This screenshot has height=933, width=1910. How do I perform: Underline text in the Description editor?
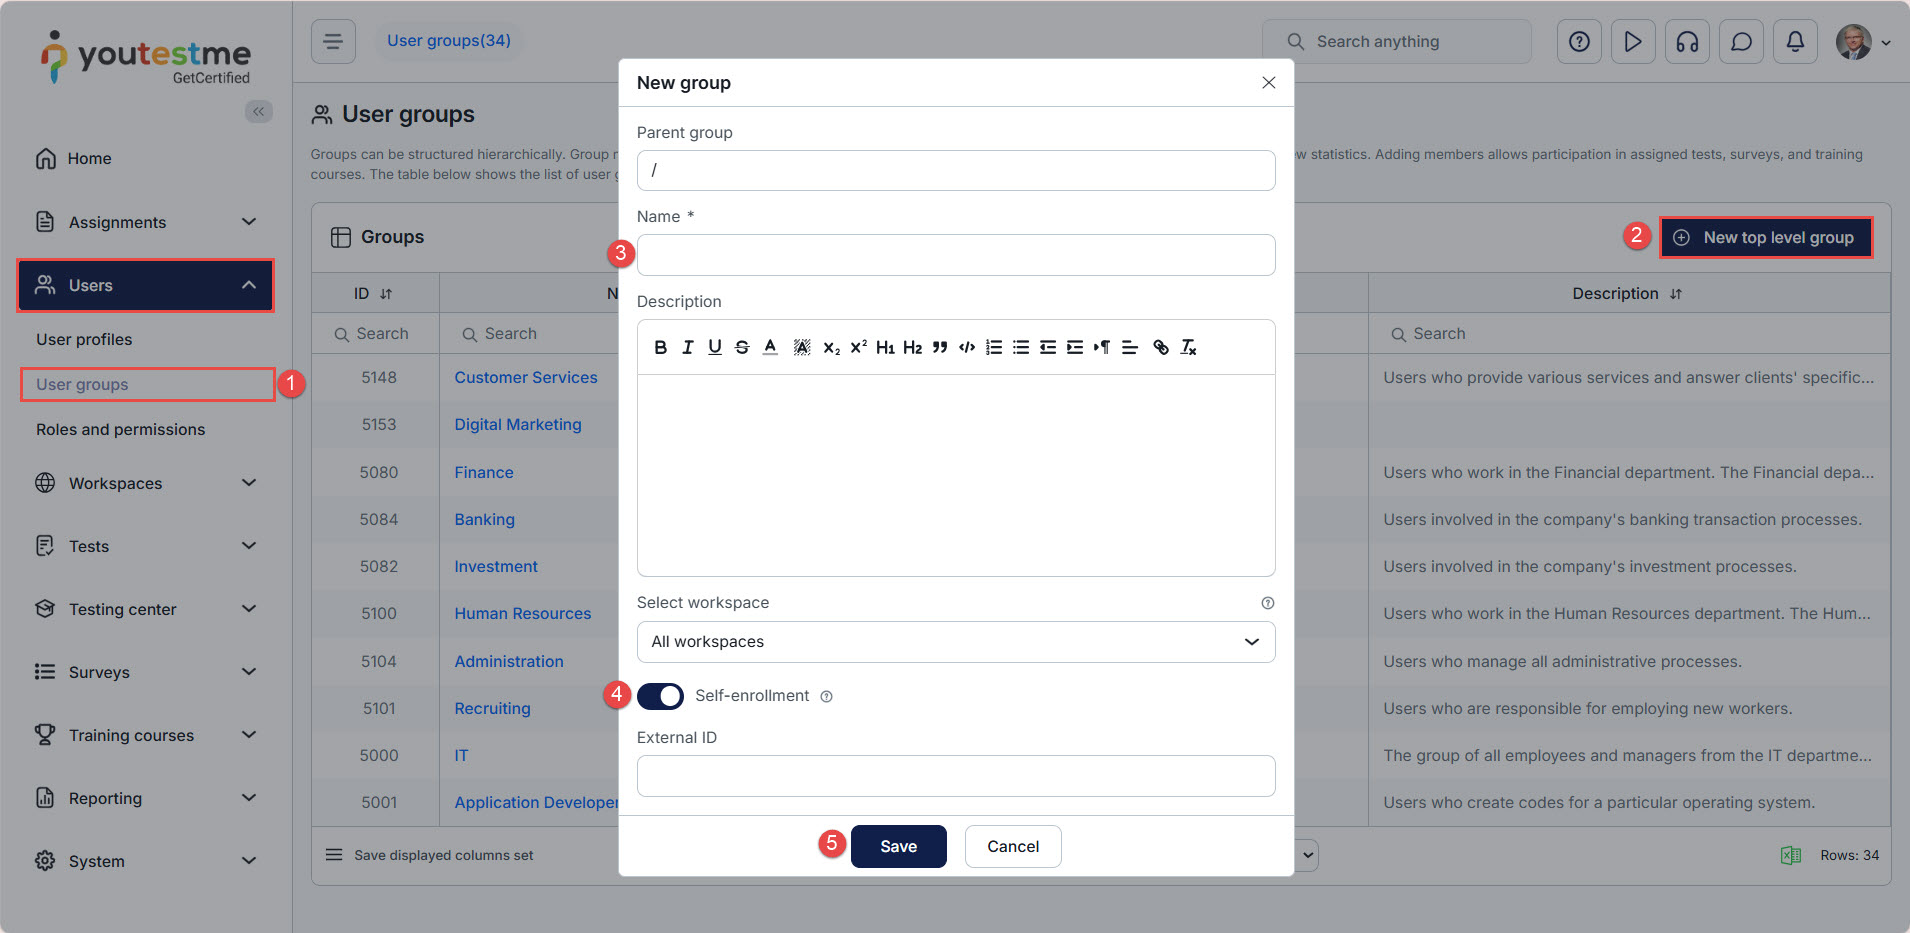[x=714, y=347]
